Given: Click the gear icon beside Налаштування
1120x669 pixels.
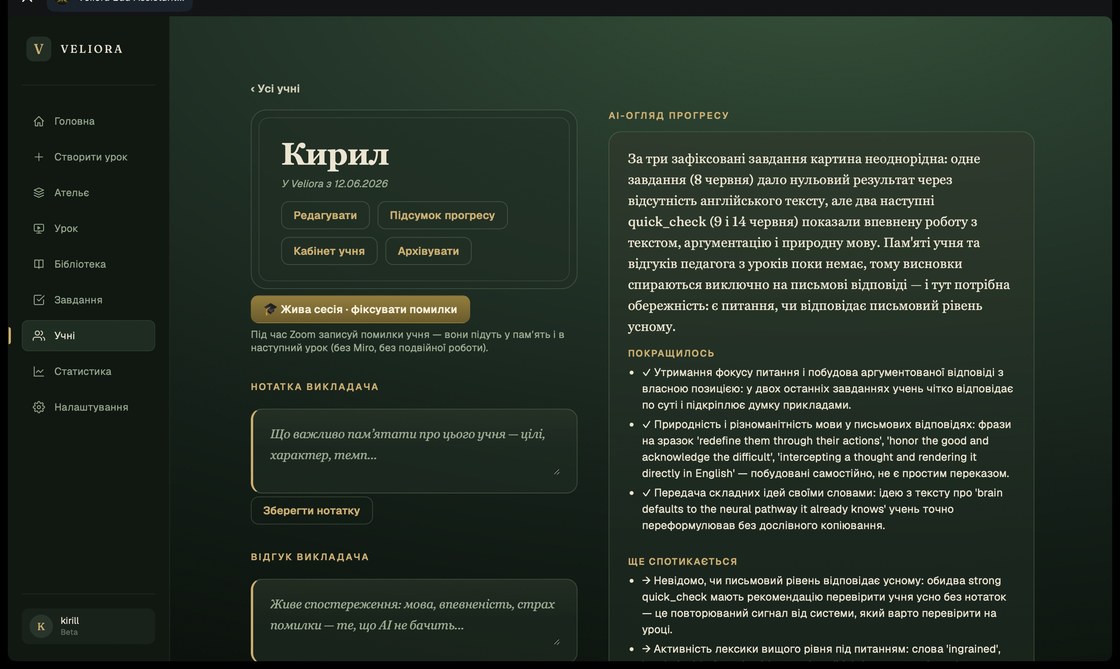Looking at the screenshot, I should 39,407.
